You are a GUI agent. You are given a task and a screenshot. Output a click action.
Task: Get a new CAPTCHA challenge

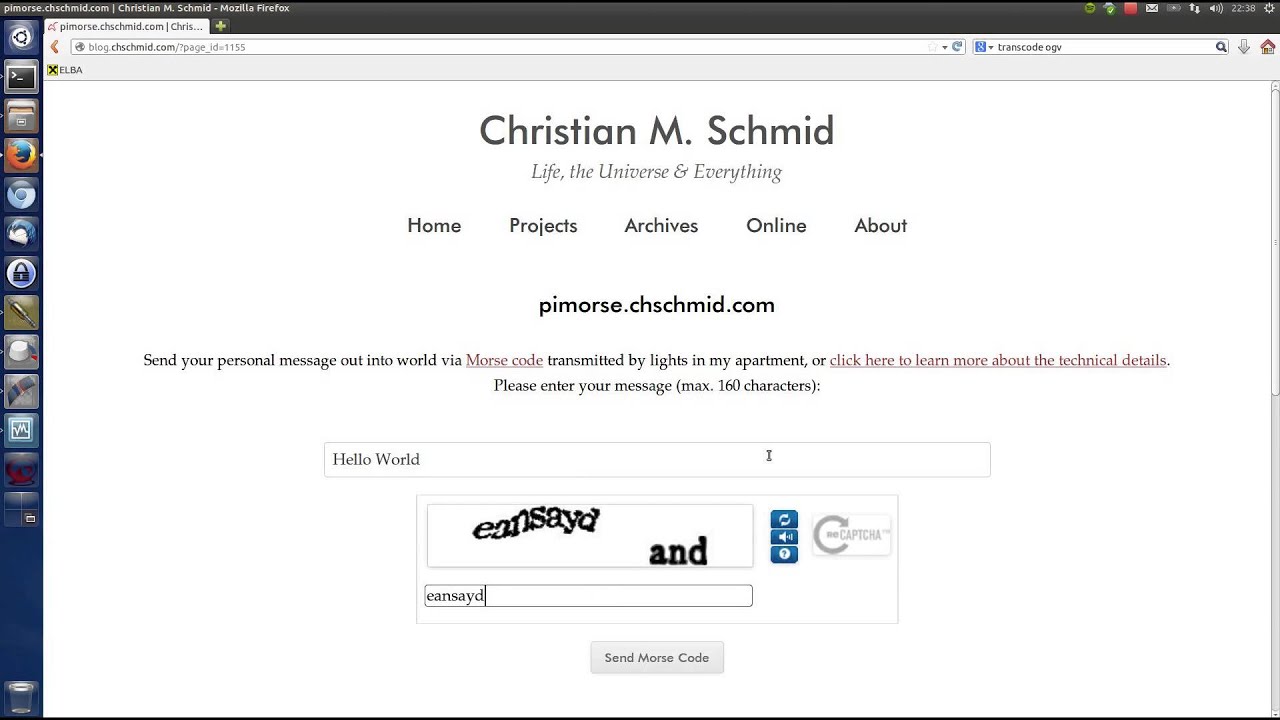(x=784, y=519)
